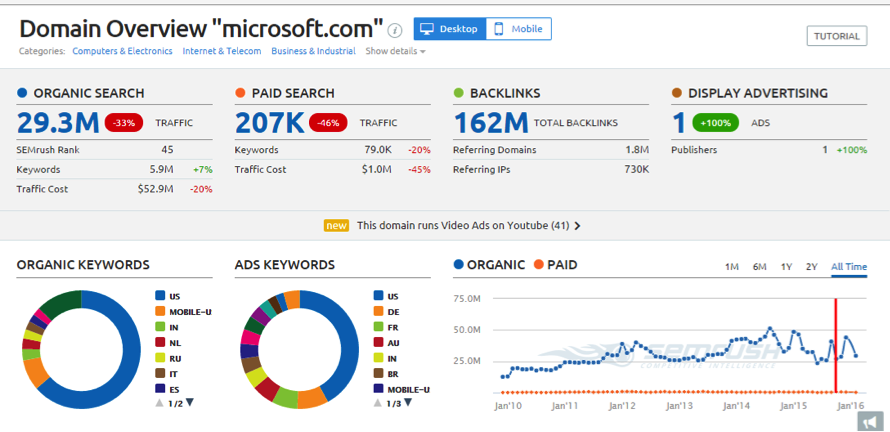Click the US blue swatch in Organic Keywords legend
This screenshot has width=890, height=432.
(160, 296)
